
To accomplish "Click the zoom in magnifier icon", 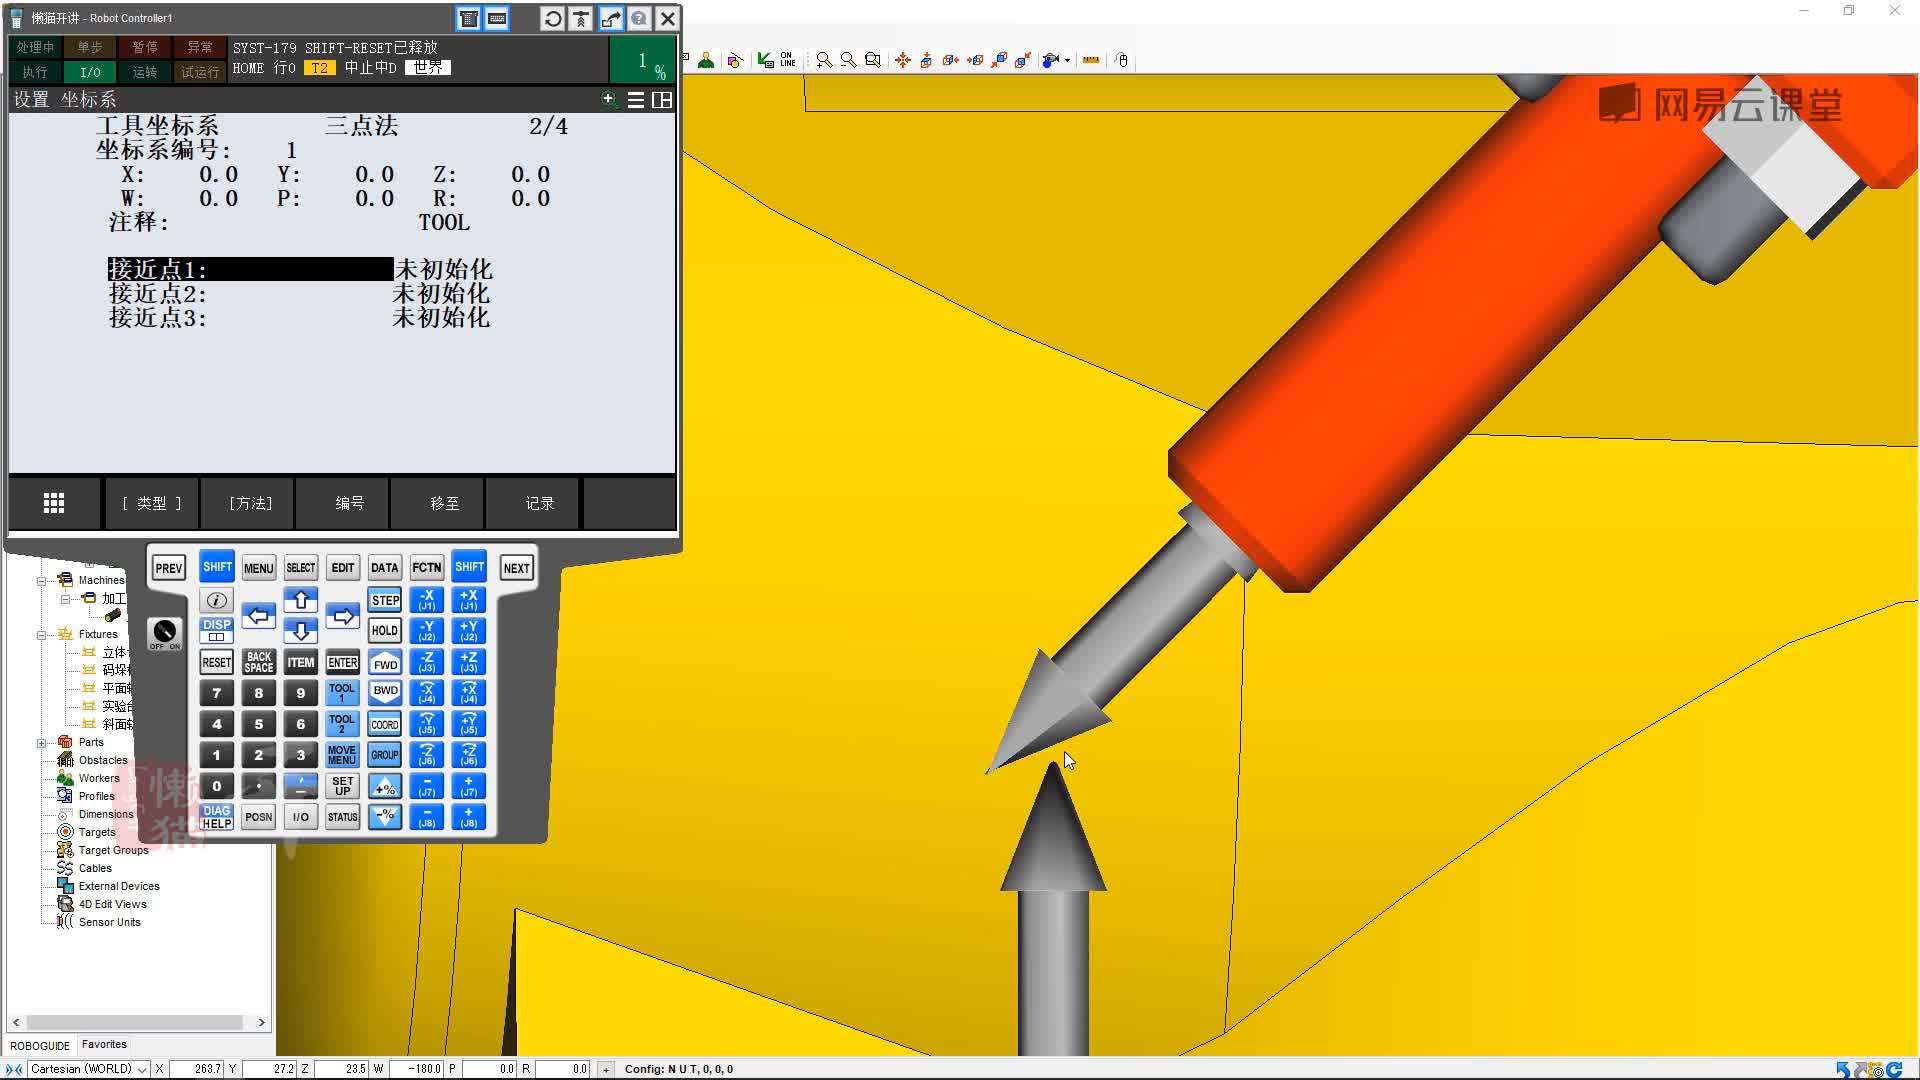I will click(x=823, y=61).
